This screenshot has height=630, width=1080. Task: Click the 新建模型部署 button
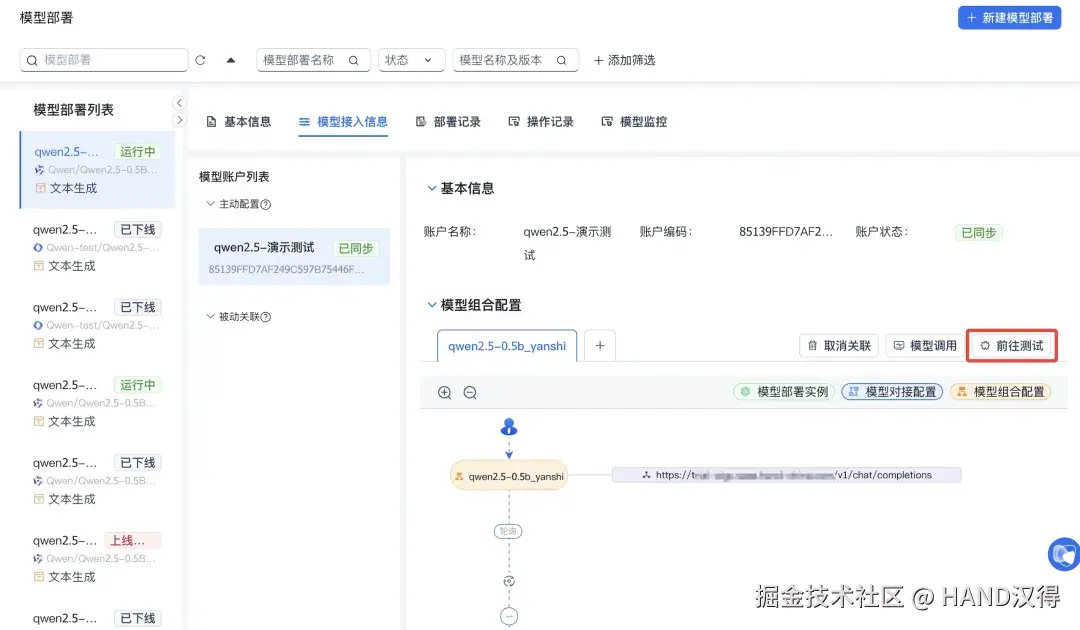[x=1009, y=18]
